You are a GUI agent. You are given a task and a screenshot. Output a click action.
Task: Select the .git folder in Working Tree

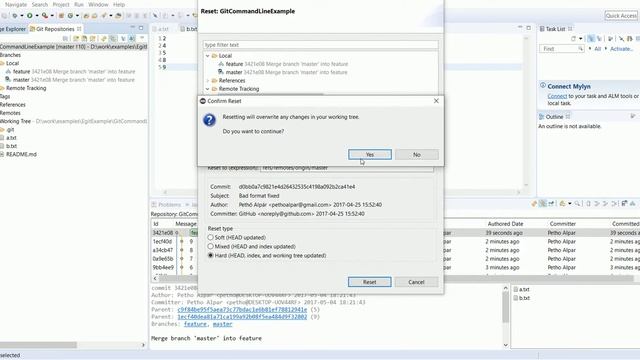click(x=8, y=129)
